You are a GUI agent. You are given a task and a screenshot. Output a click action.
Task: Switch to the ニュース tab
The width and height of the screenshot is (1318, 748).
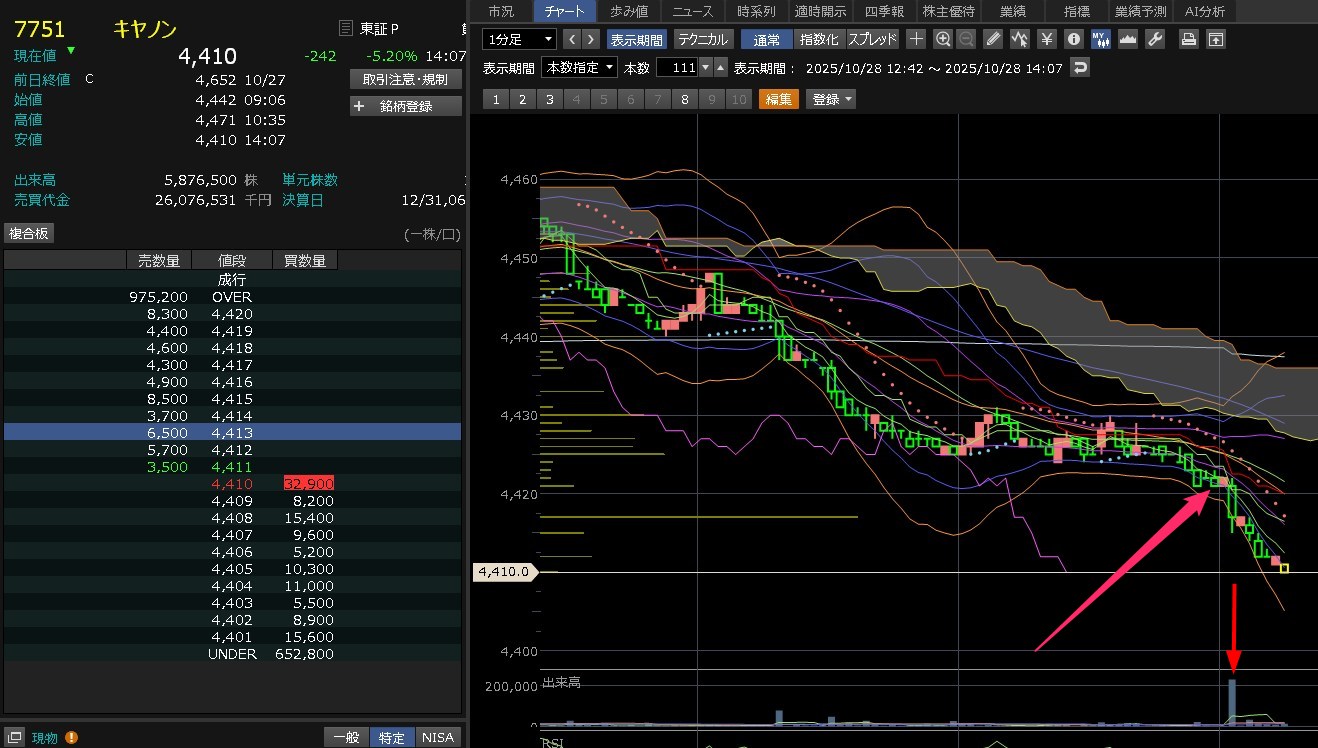pyautogui.click(x=693, y=11)
